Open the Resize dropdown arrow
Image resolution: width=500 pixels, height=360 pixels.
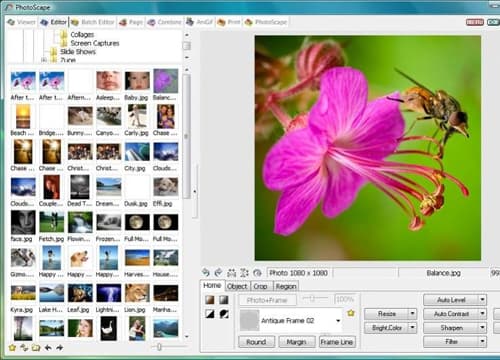click(413, 314)
